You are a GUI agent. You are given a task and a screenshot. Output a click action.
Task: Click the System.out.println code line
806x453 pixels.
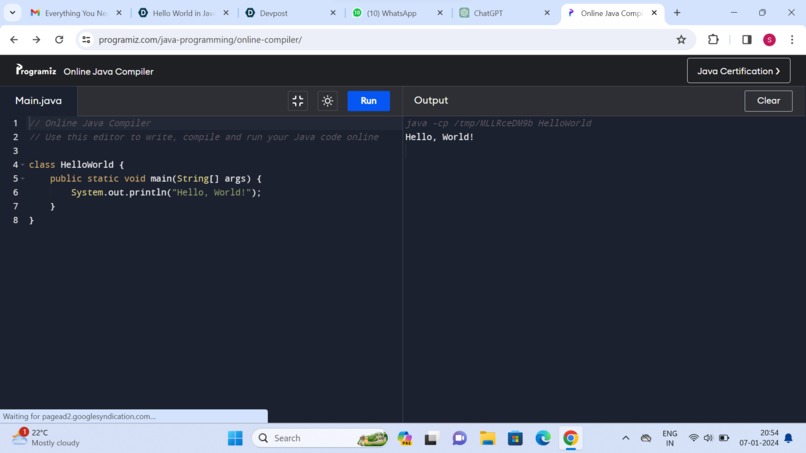166,192
